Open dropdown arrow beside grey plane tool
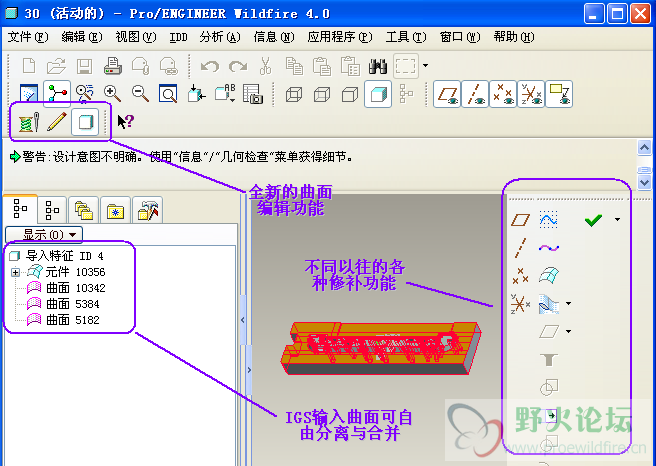Viewport: 656px width, 466px height. 569,331
